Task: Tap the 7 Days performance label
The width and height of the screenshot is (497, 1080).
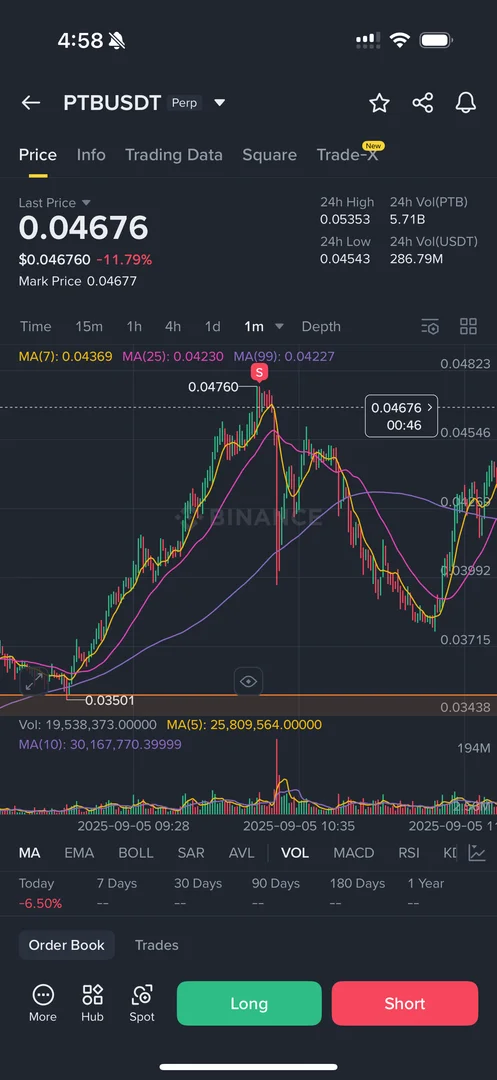Action: pyautogui.click(x=116, y=883)
